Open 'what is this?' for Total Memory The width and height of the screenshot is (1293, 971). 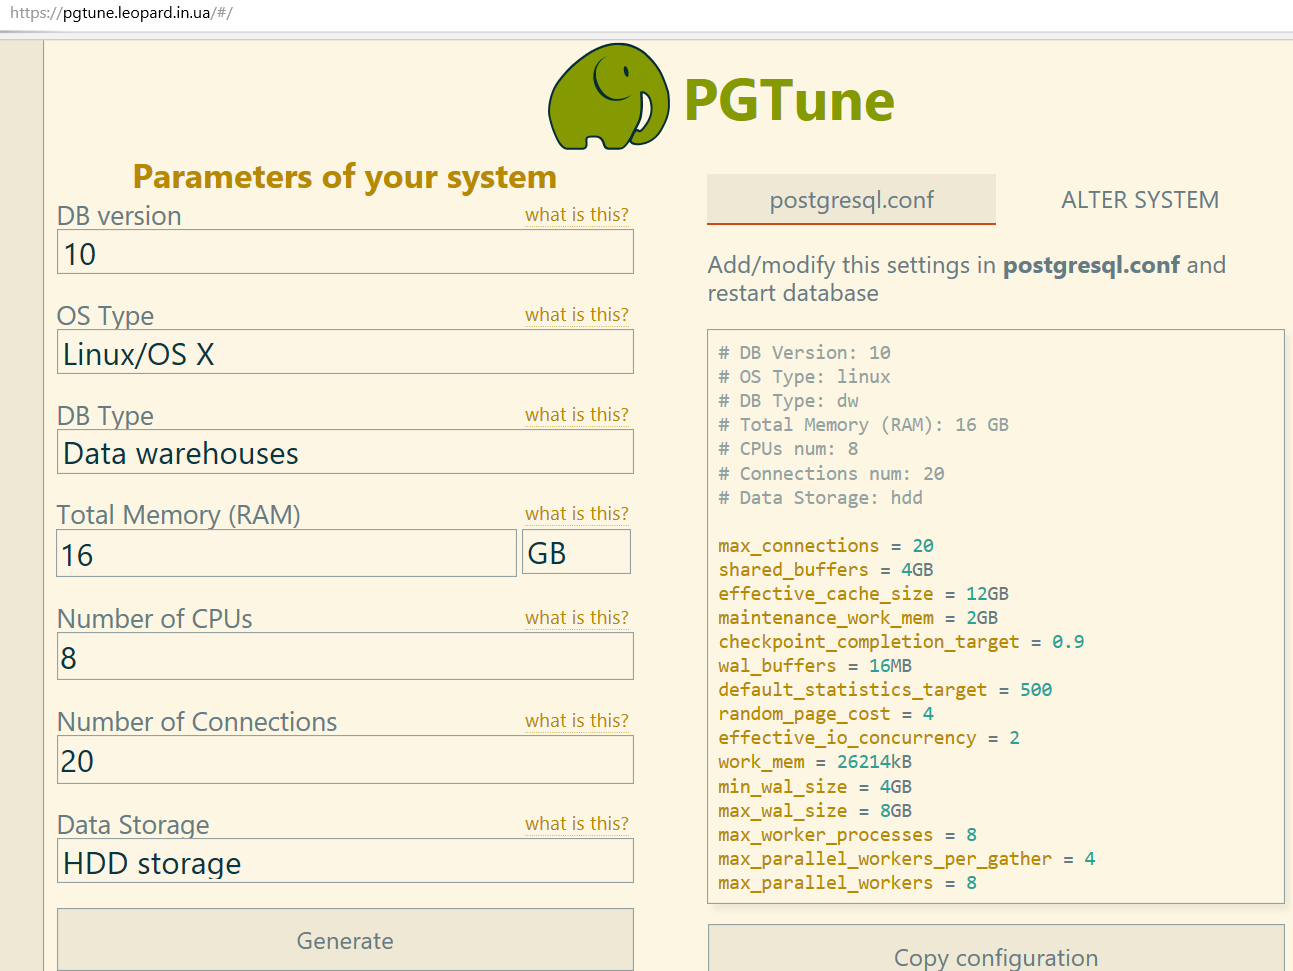point(577,514)
